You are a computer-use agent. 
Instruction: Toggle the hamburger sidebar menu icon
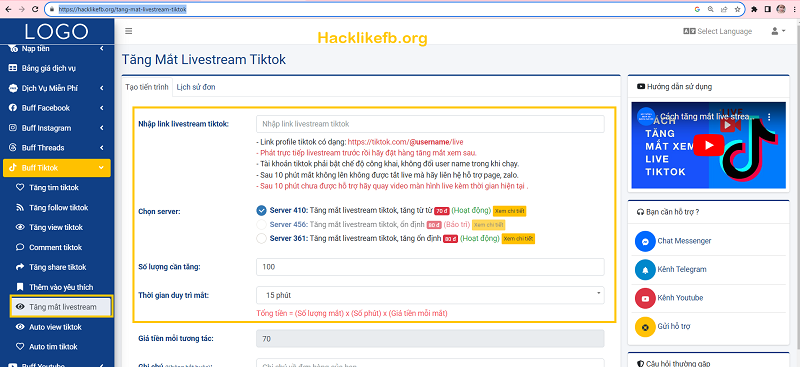pyautogui.click(x=129, y=31)
